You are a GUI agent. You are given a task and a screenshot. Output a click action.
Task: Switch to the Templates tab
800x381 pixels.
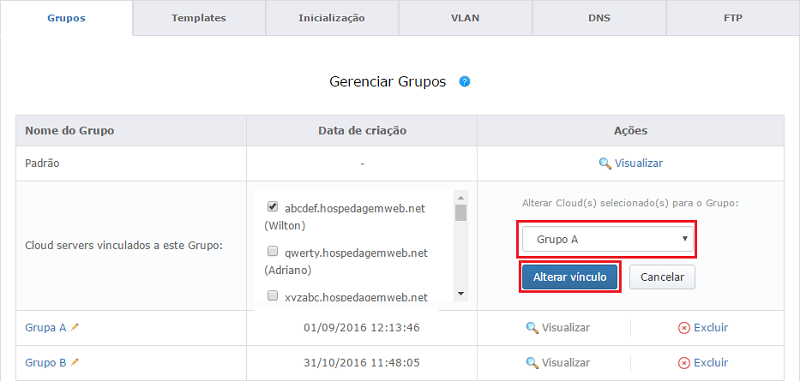coord(199,18)
